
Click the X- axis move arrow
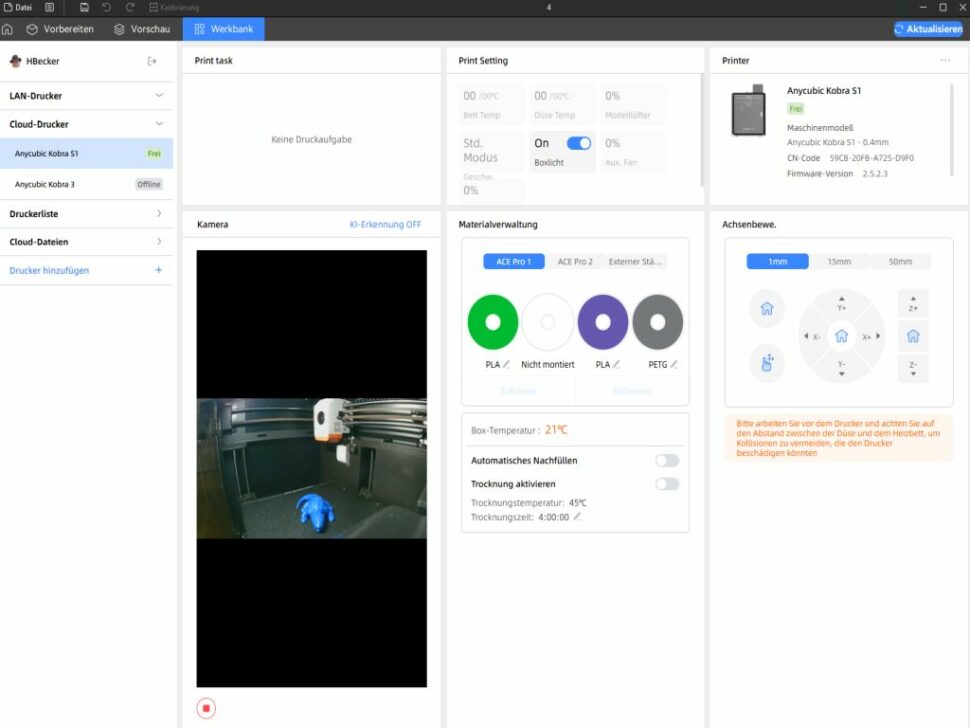tap(812, 336)
